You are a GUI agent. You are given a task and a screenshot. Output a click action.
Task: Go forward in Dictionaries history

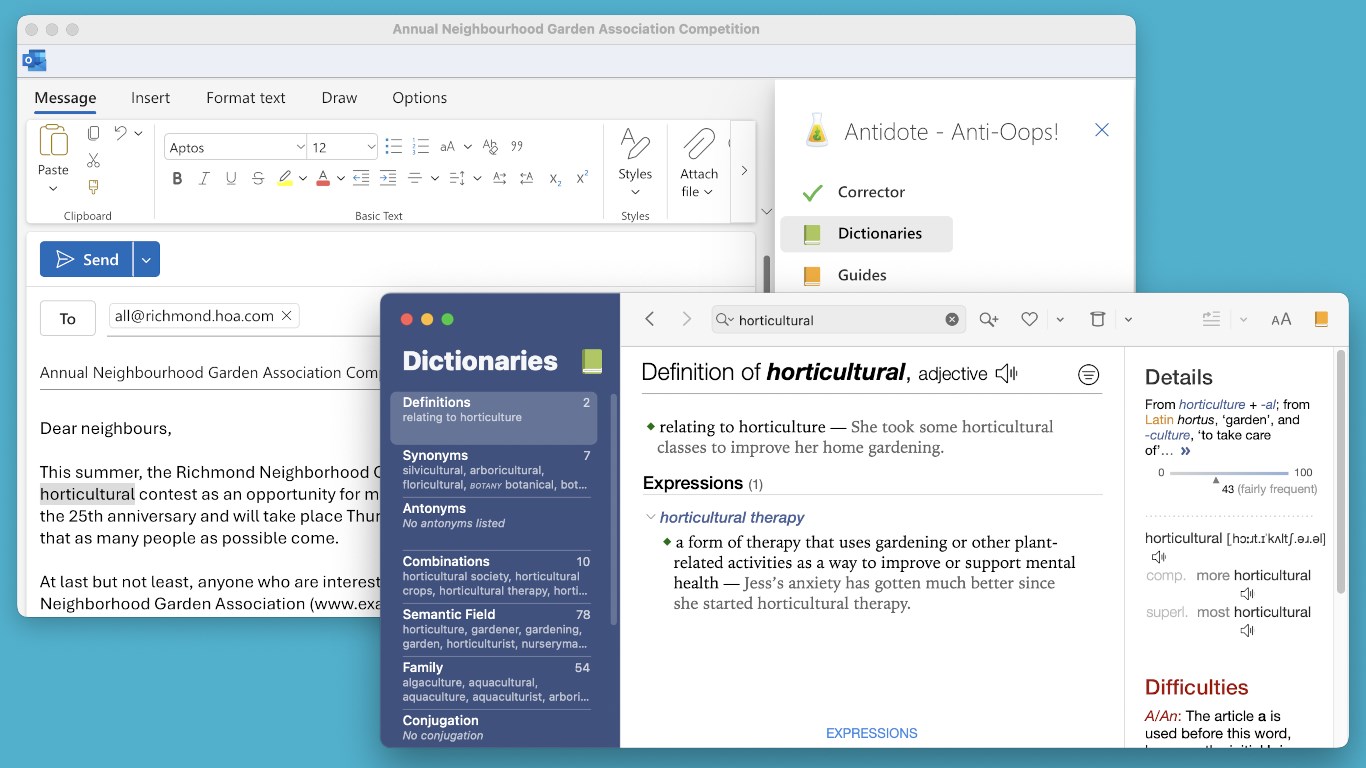686,319
